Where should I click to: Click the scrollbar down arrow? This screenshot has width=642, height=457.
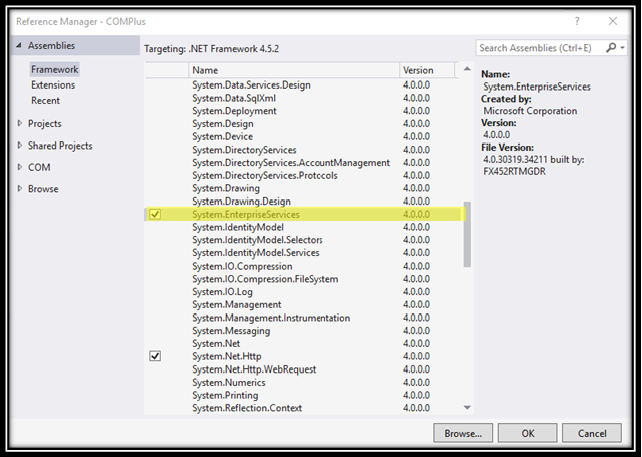467,407
